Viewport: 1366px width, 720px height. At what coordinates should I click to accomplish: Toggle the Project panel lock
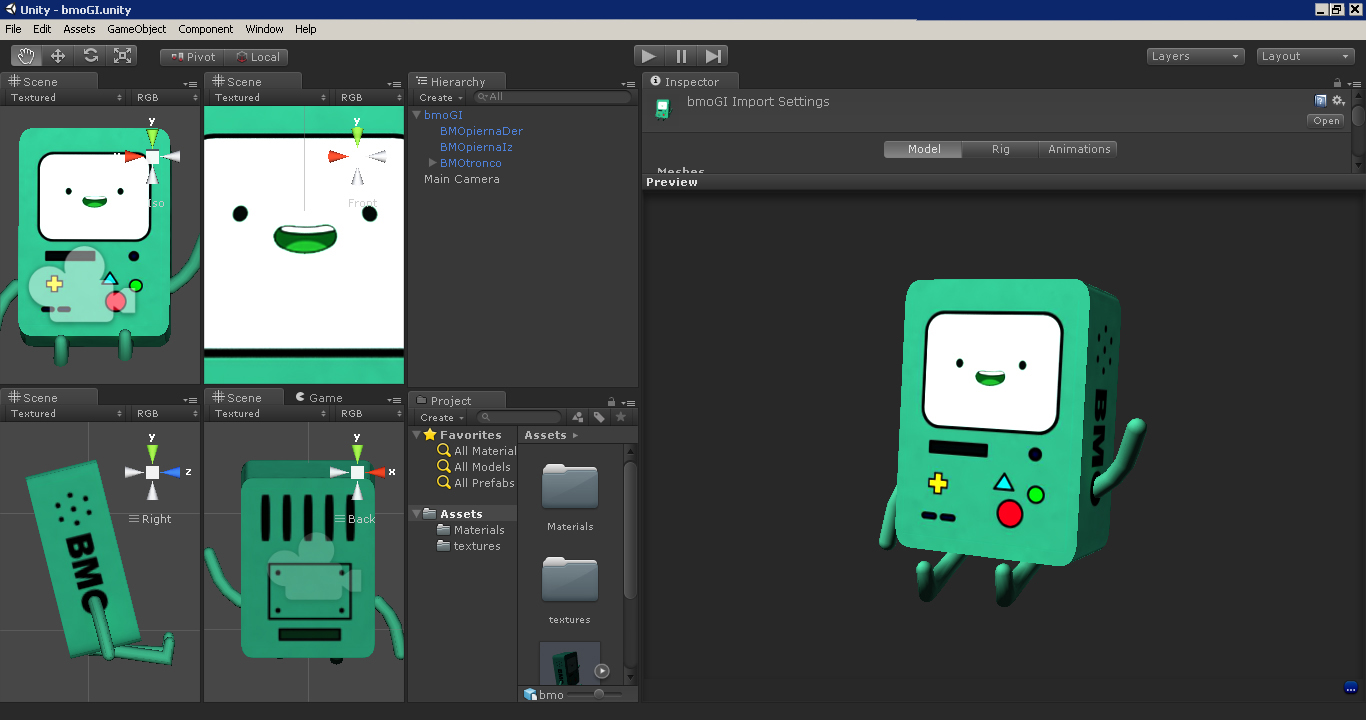click(611, 402)
